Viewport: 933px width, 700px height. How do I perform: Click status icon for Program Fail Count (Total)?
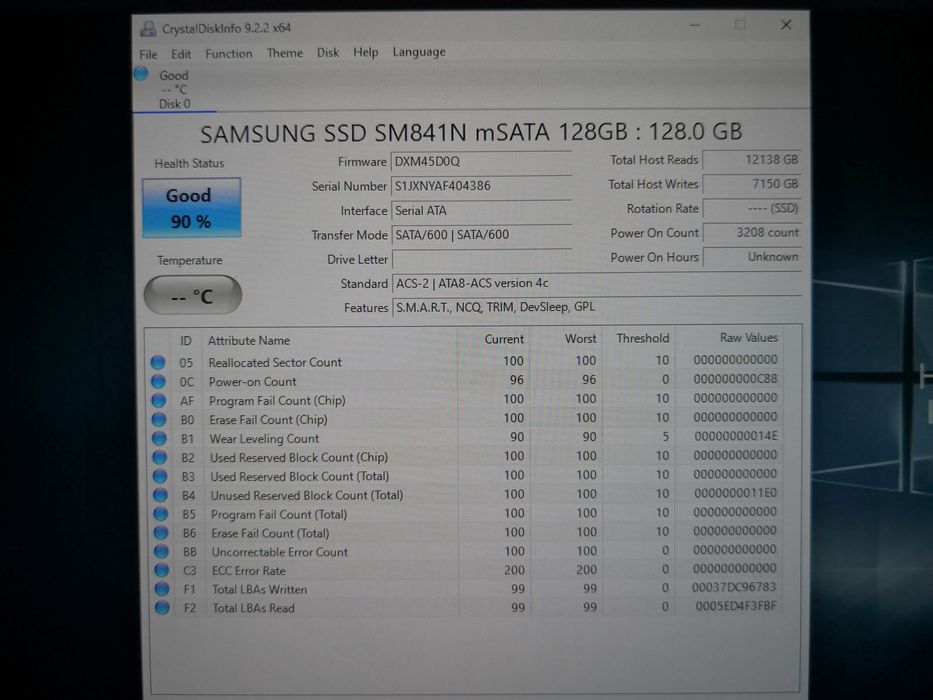pyautogui.click(x=161, y=514)
